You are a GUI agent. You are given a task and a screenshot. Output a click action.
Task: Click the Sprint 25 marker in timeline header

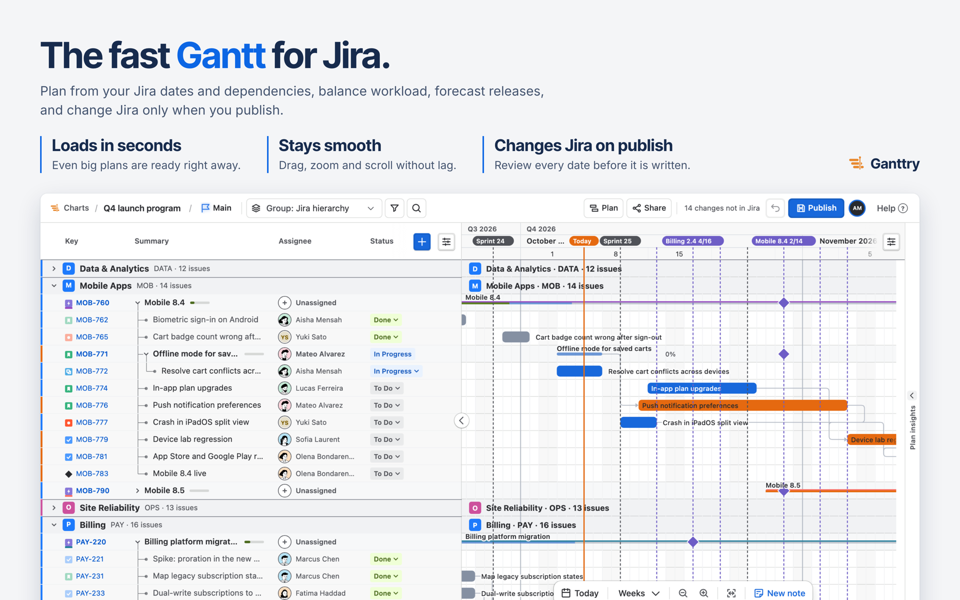click(x=620, y=241)
